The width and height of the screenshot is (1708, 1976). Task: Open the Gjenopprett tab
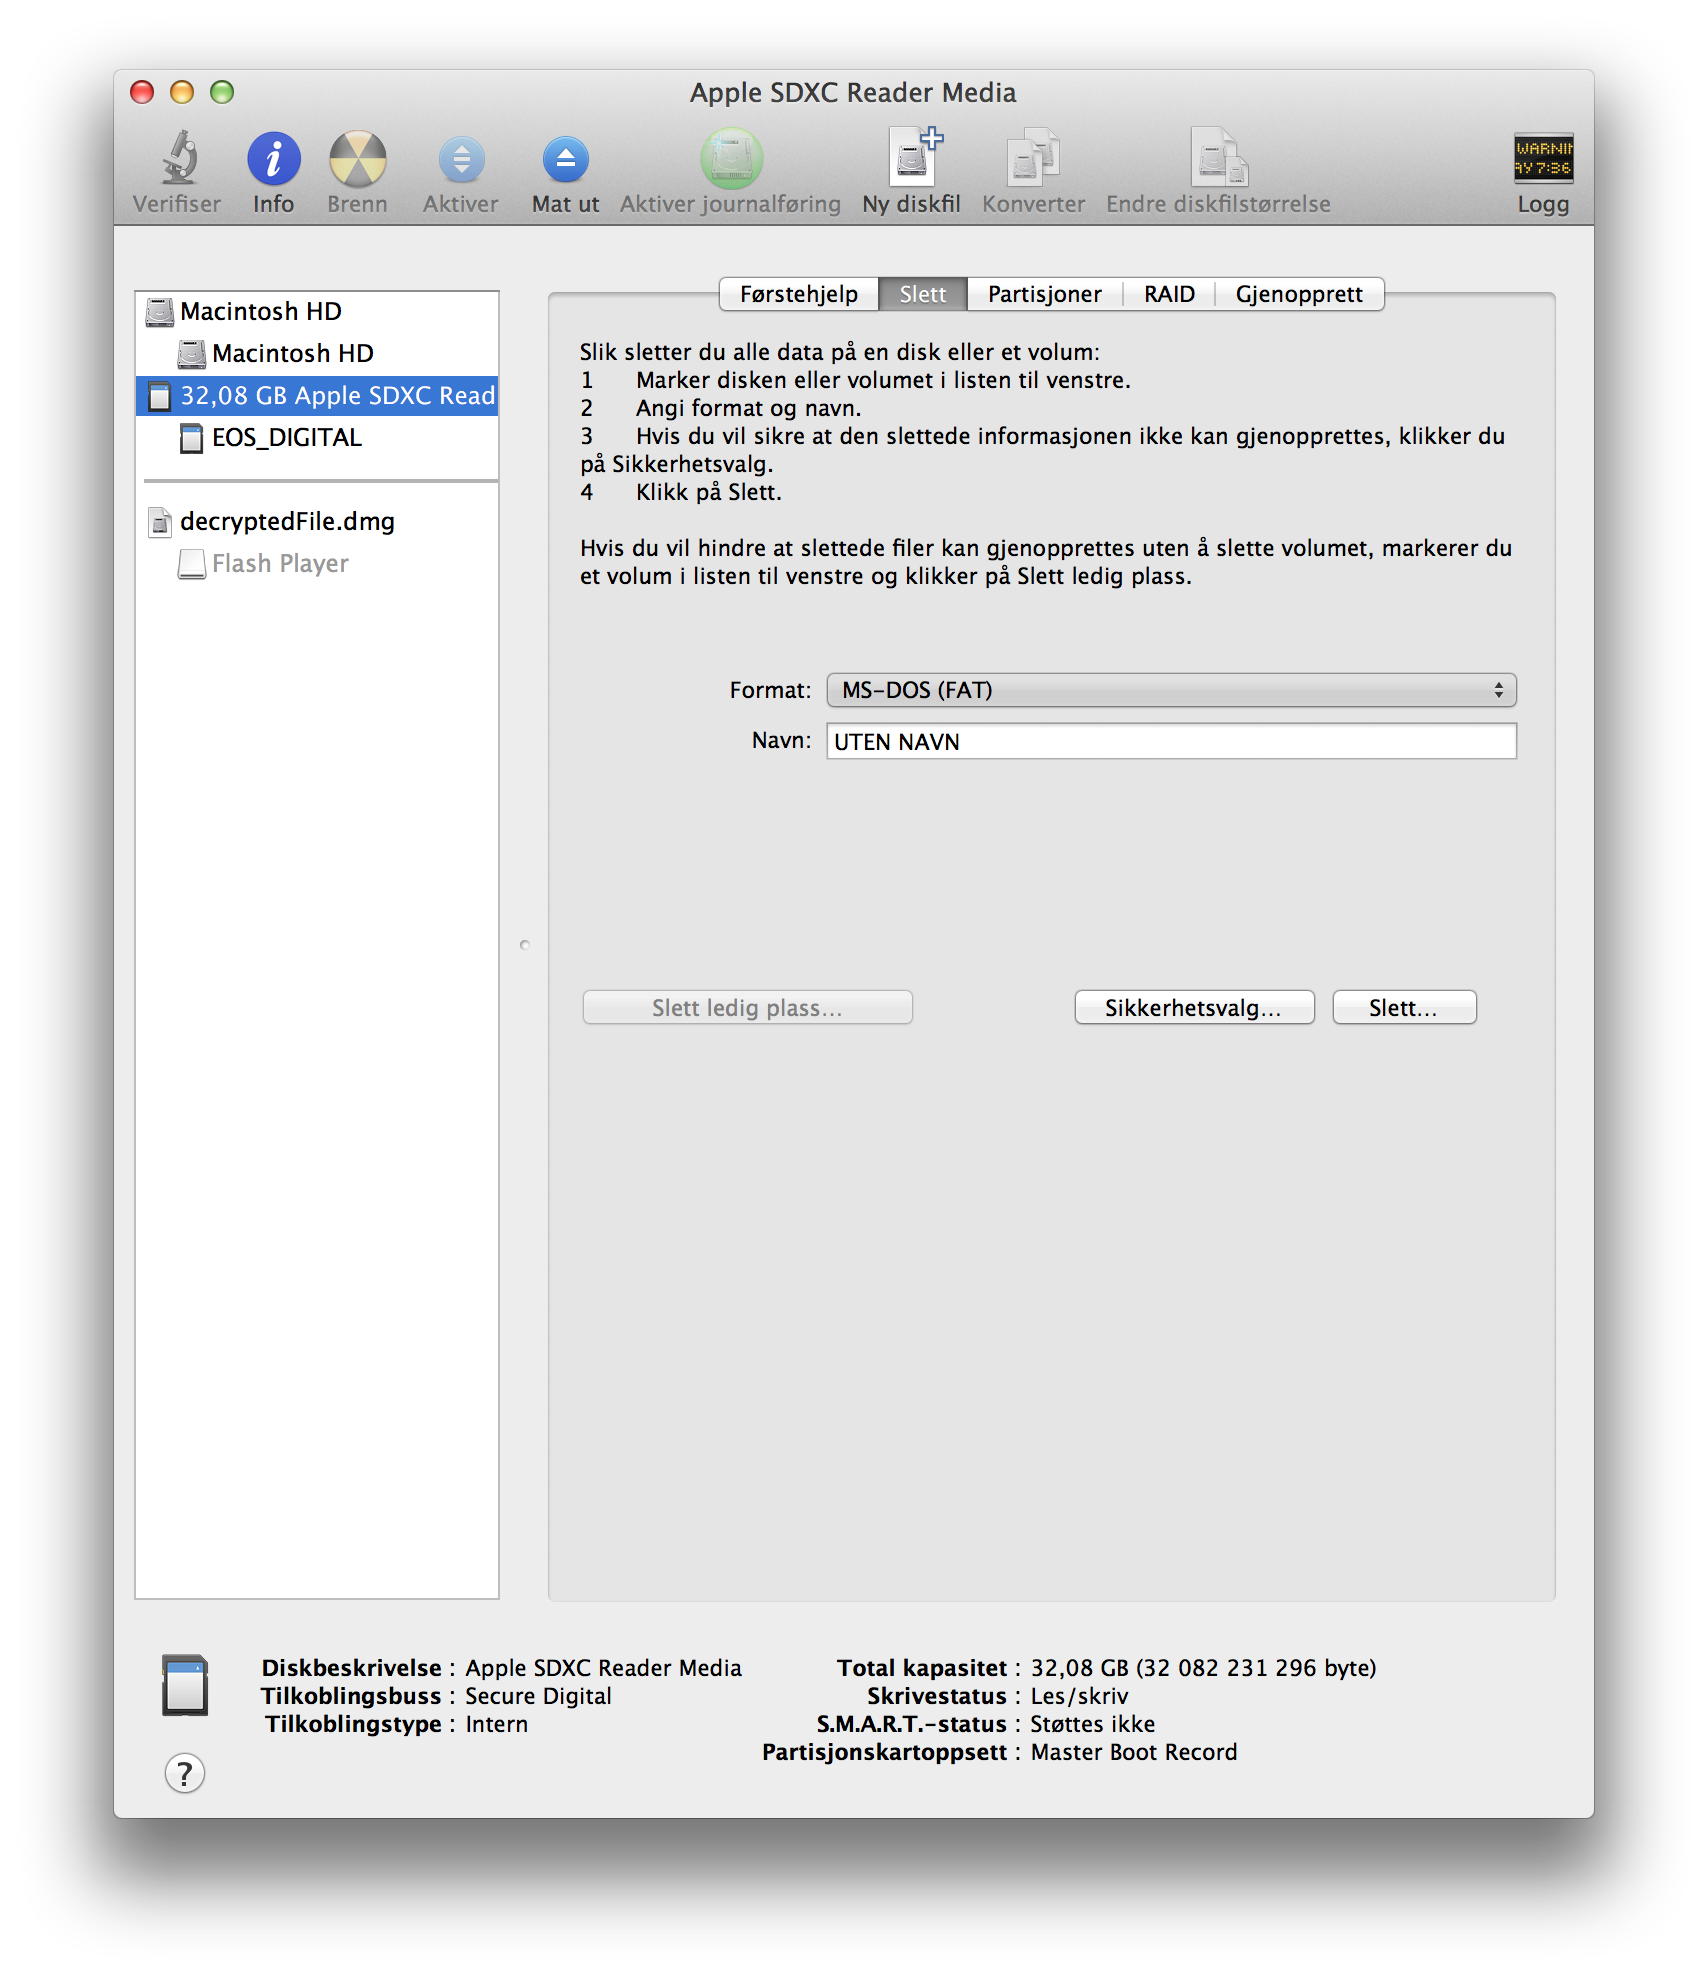click(x=1299, y=294)
